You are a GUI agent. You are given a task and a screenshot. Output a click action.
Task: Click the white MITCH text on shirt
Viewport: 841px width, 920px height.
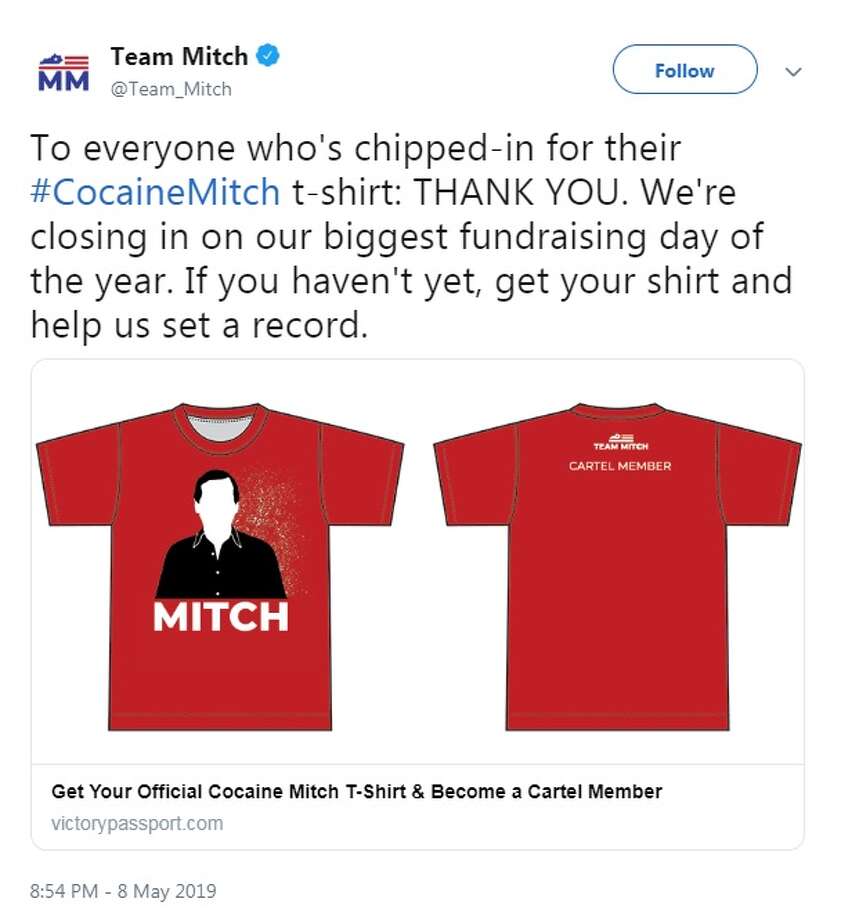coord(221,617)
